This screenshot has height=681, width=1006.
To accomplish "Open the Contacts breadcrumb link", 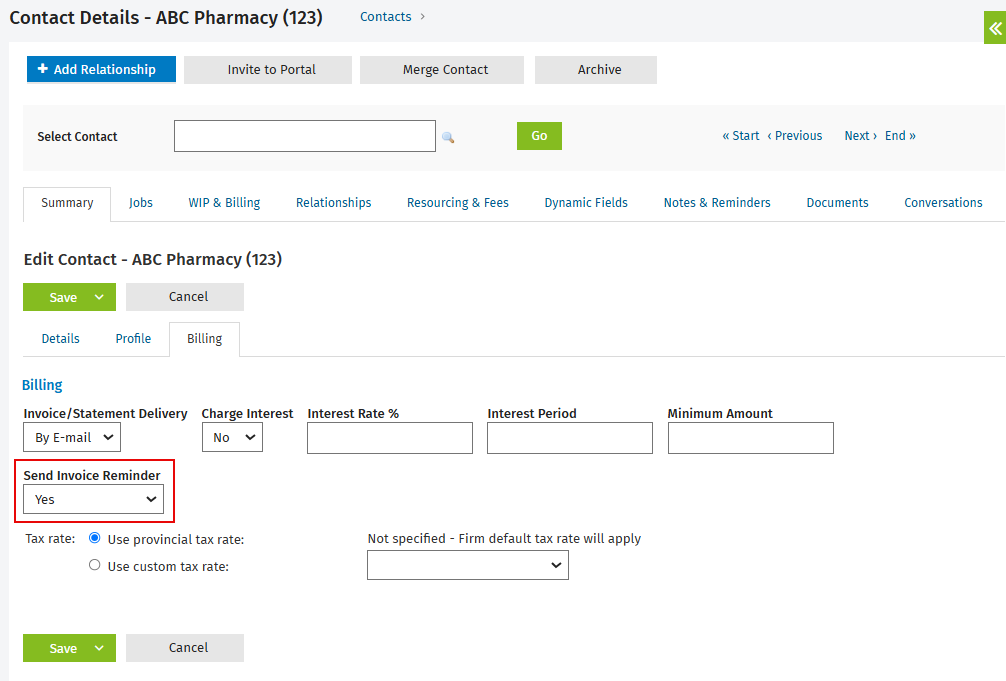I will tap(386, 17).
